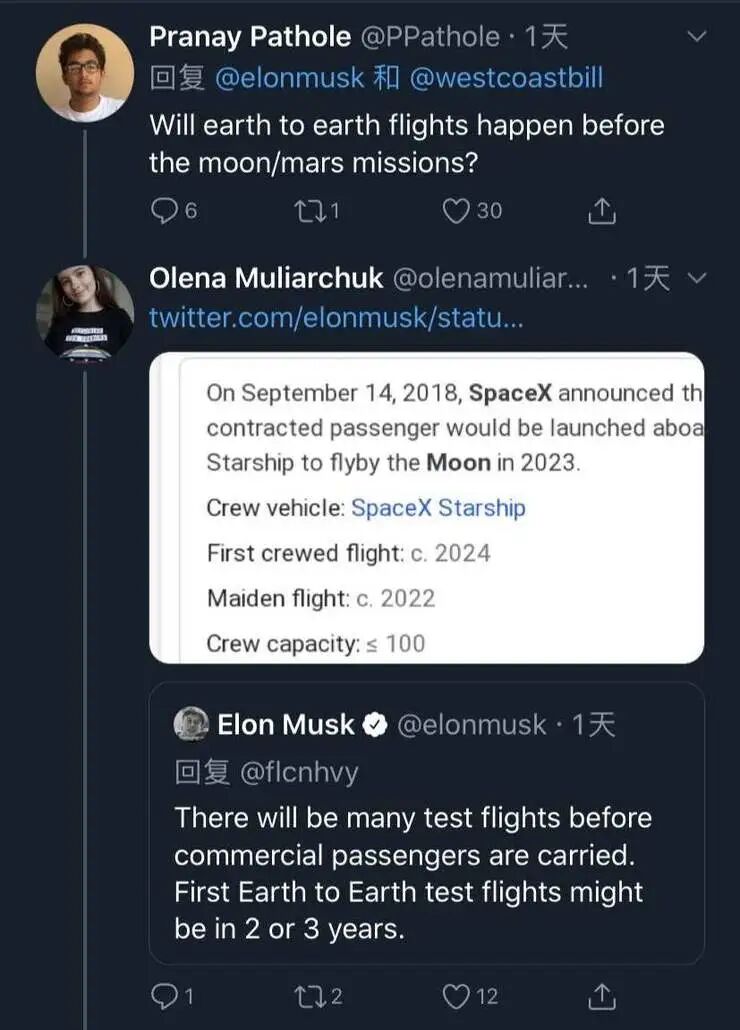Reply to Olena Muliarchuk's tweet

point(163,995)
